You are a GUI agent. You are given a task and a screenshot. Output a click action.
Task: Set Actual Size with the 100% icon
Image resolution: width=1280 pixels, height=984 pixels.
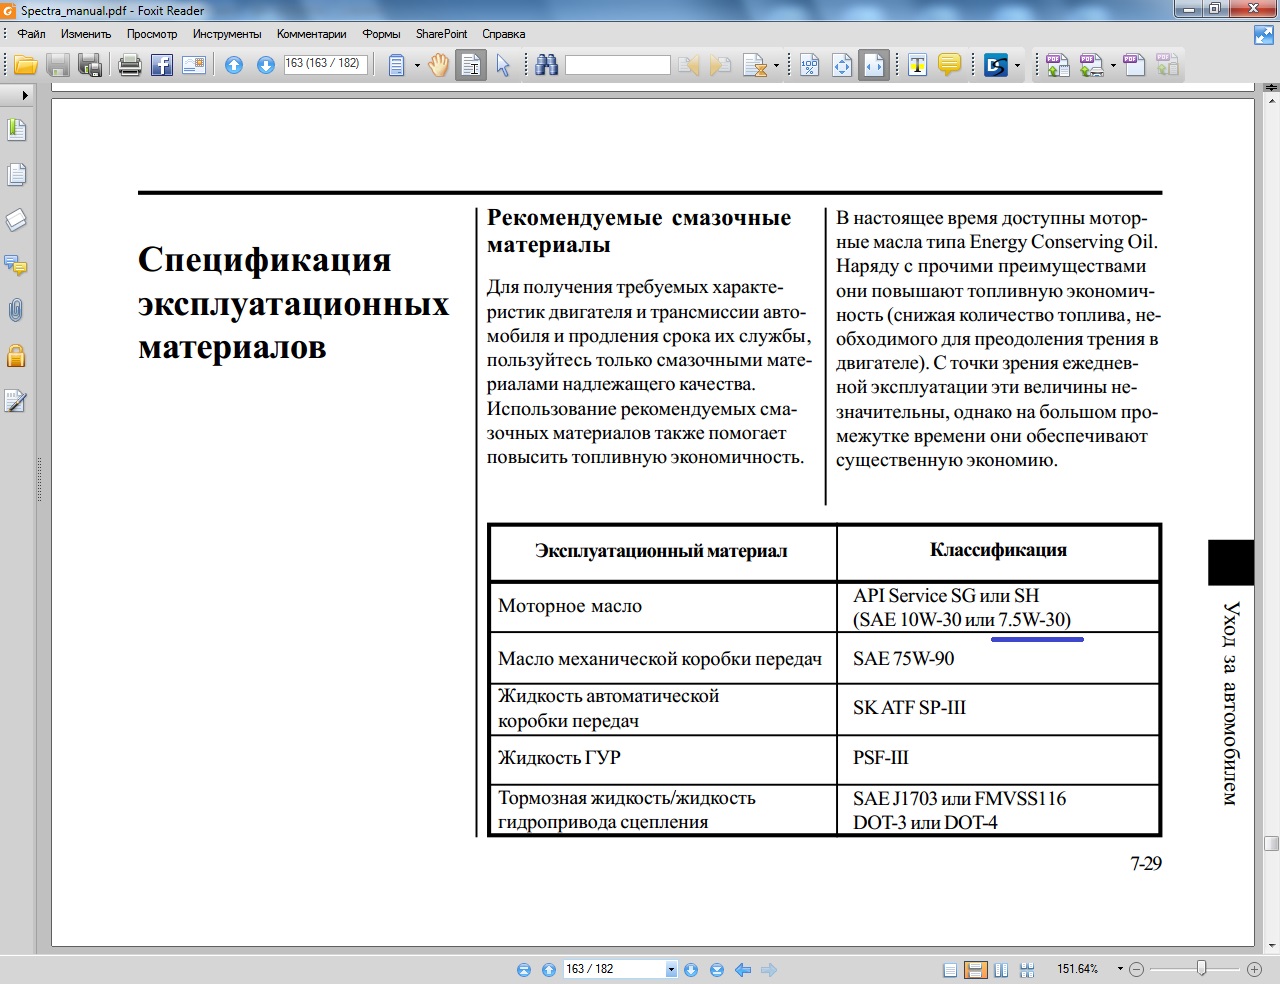coord(809,66)
